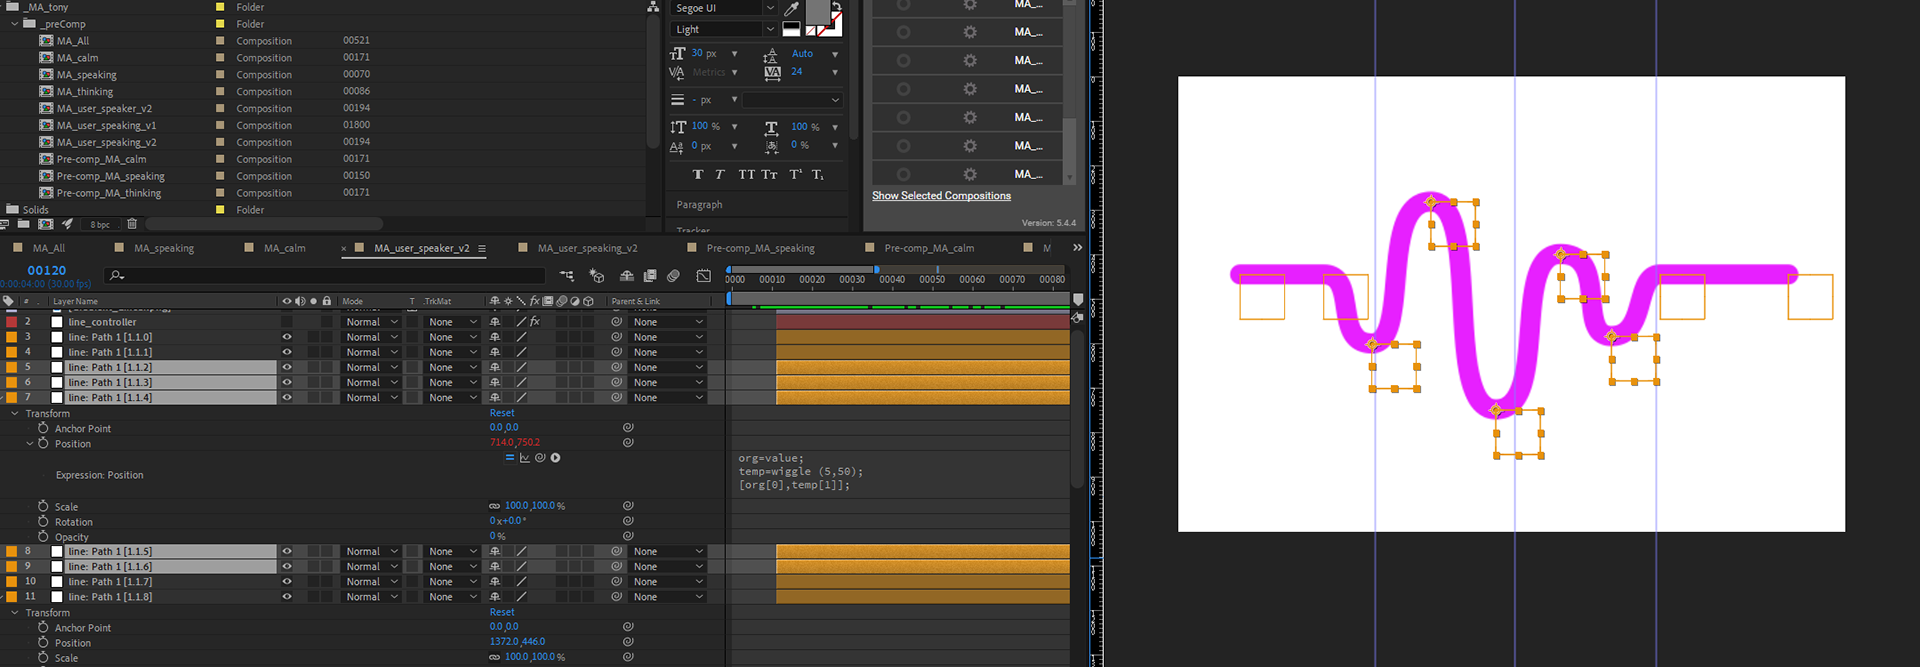Switch to the Pre-comp_MA_speaking timeline tab

click(760, 248)
